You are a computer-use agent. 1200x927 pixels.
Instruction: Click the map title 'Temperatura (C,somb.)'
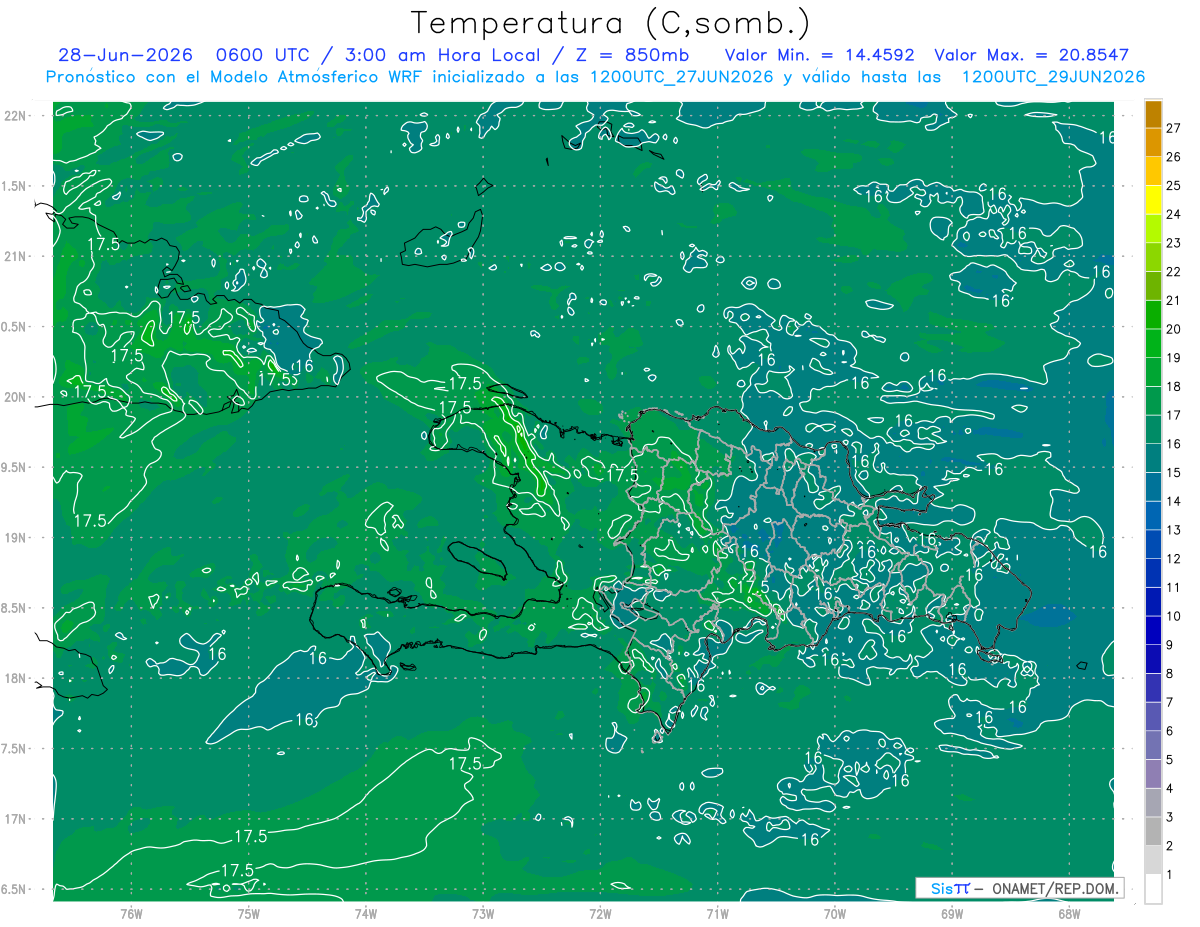click(611, 23)
